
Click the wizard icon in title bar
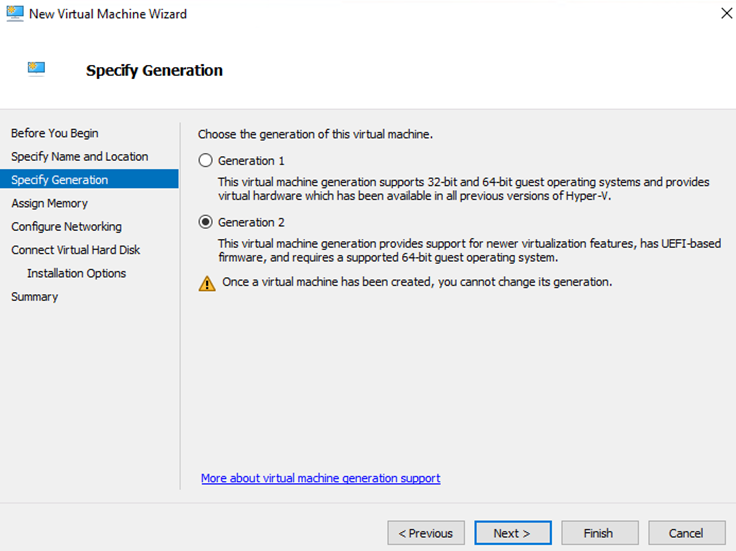[x=15, y=14]
